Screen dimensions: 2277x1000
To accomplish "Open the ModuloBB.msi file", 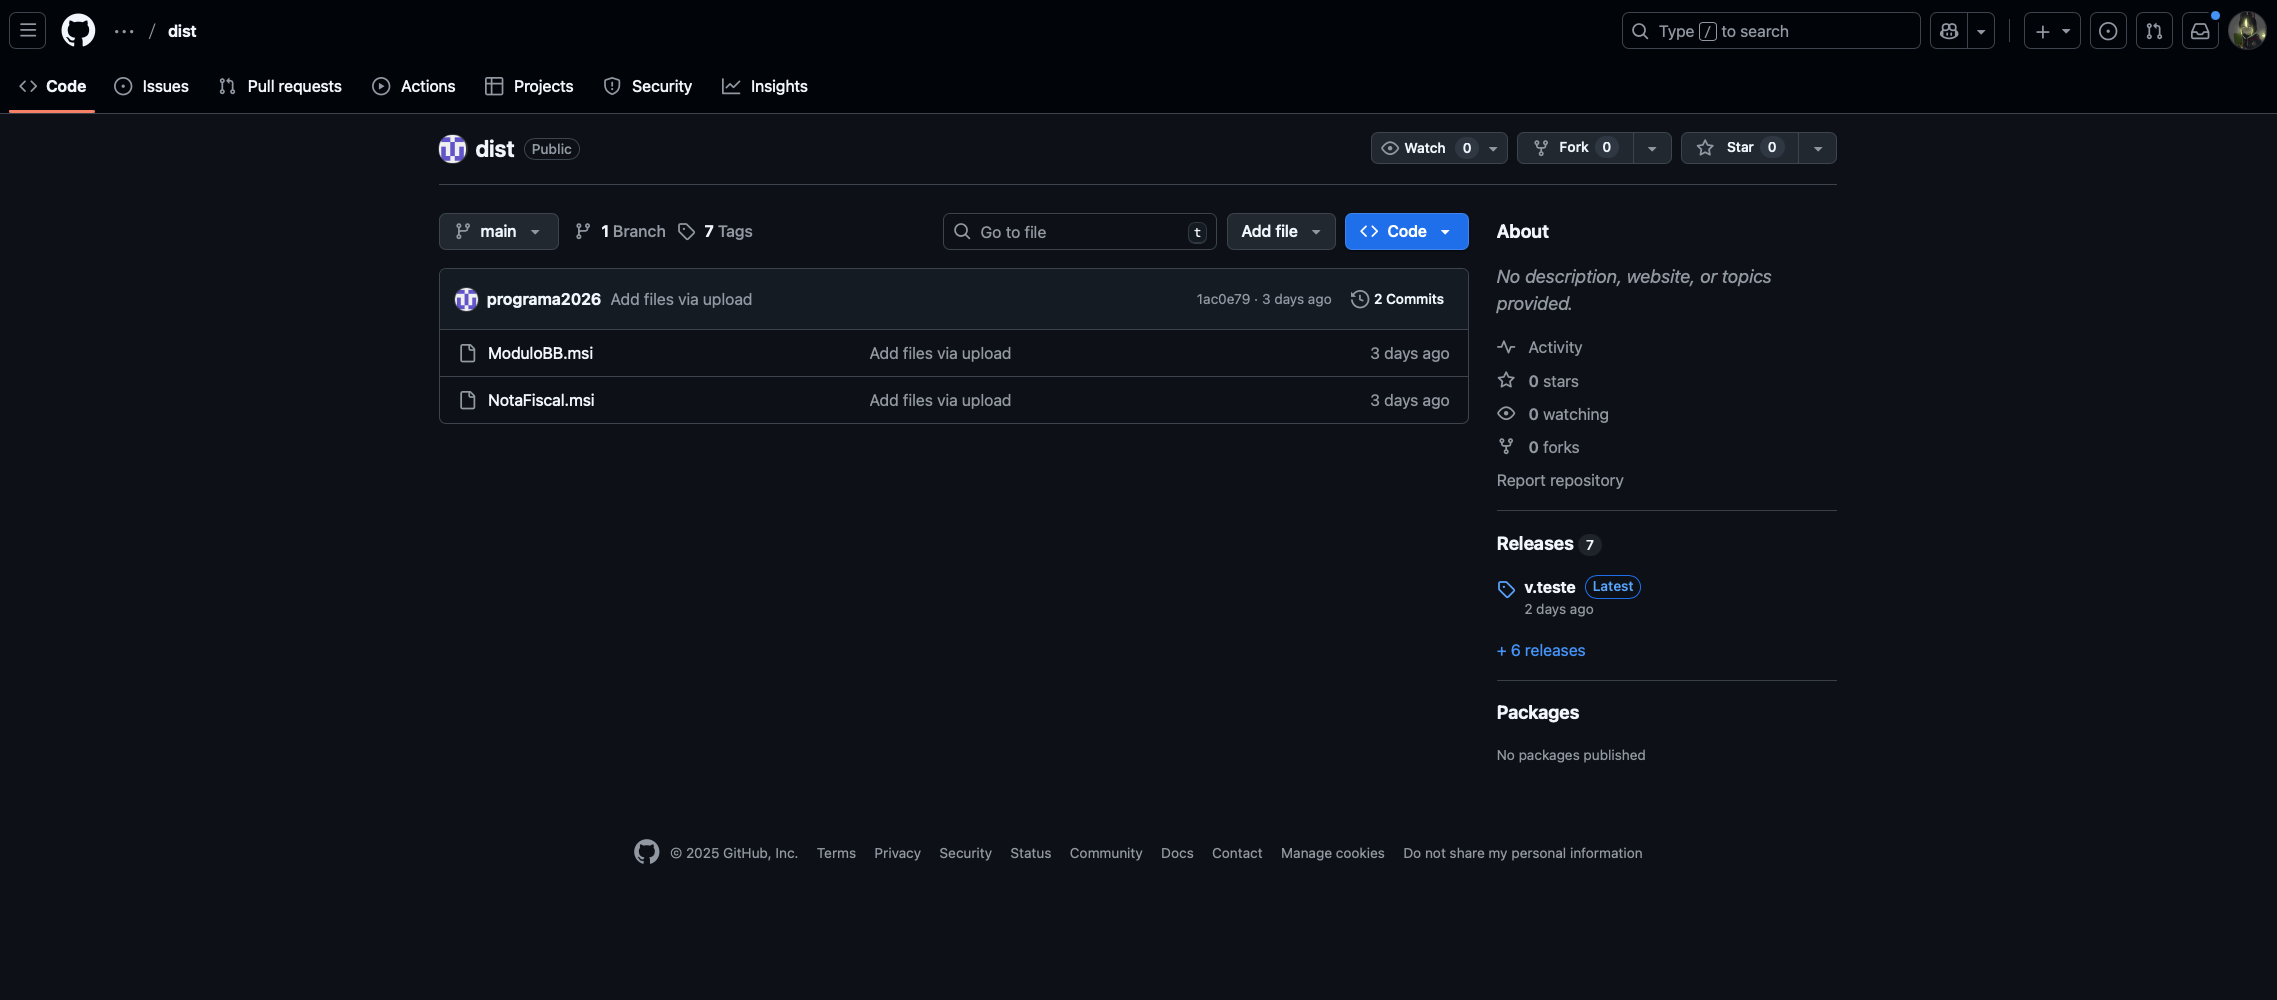I will point(540,353).
